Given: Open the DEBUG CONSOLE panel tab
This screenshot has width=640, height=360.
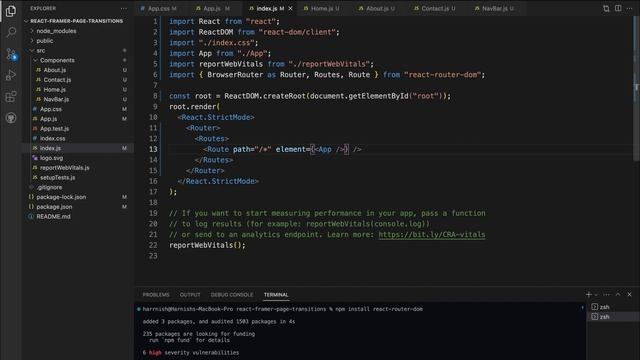Looking at the screenshot, I should click(x=232, y=295).
